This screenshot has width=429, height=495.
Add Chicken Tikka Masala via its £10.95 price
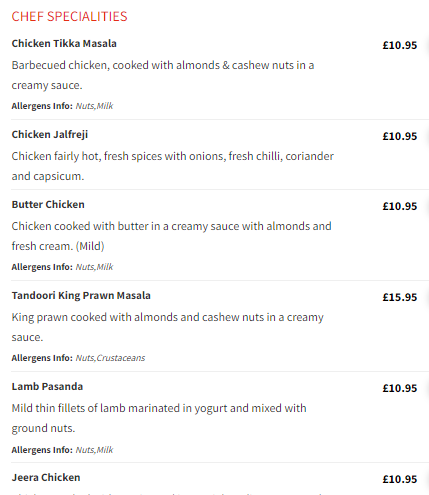[400, 45]
